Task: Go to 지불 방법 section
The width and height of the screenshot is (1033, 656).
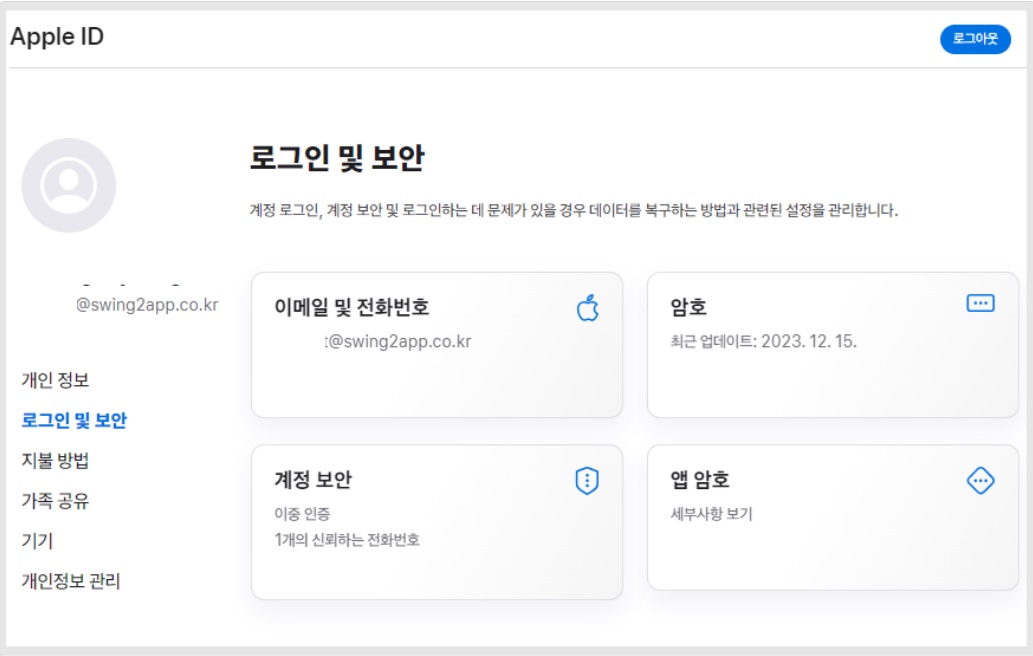Action: [x=55, y=460]
